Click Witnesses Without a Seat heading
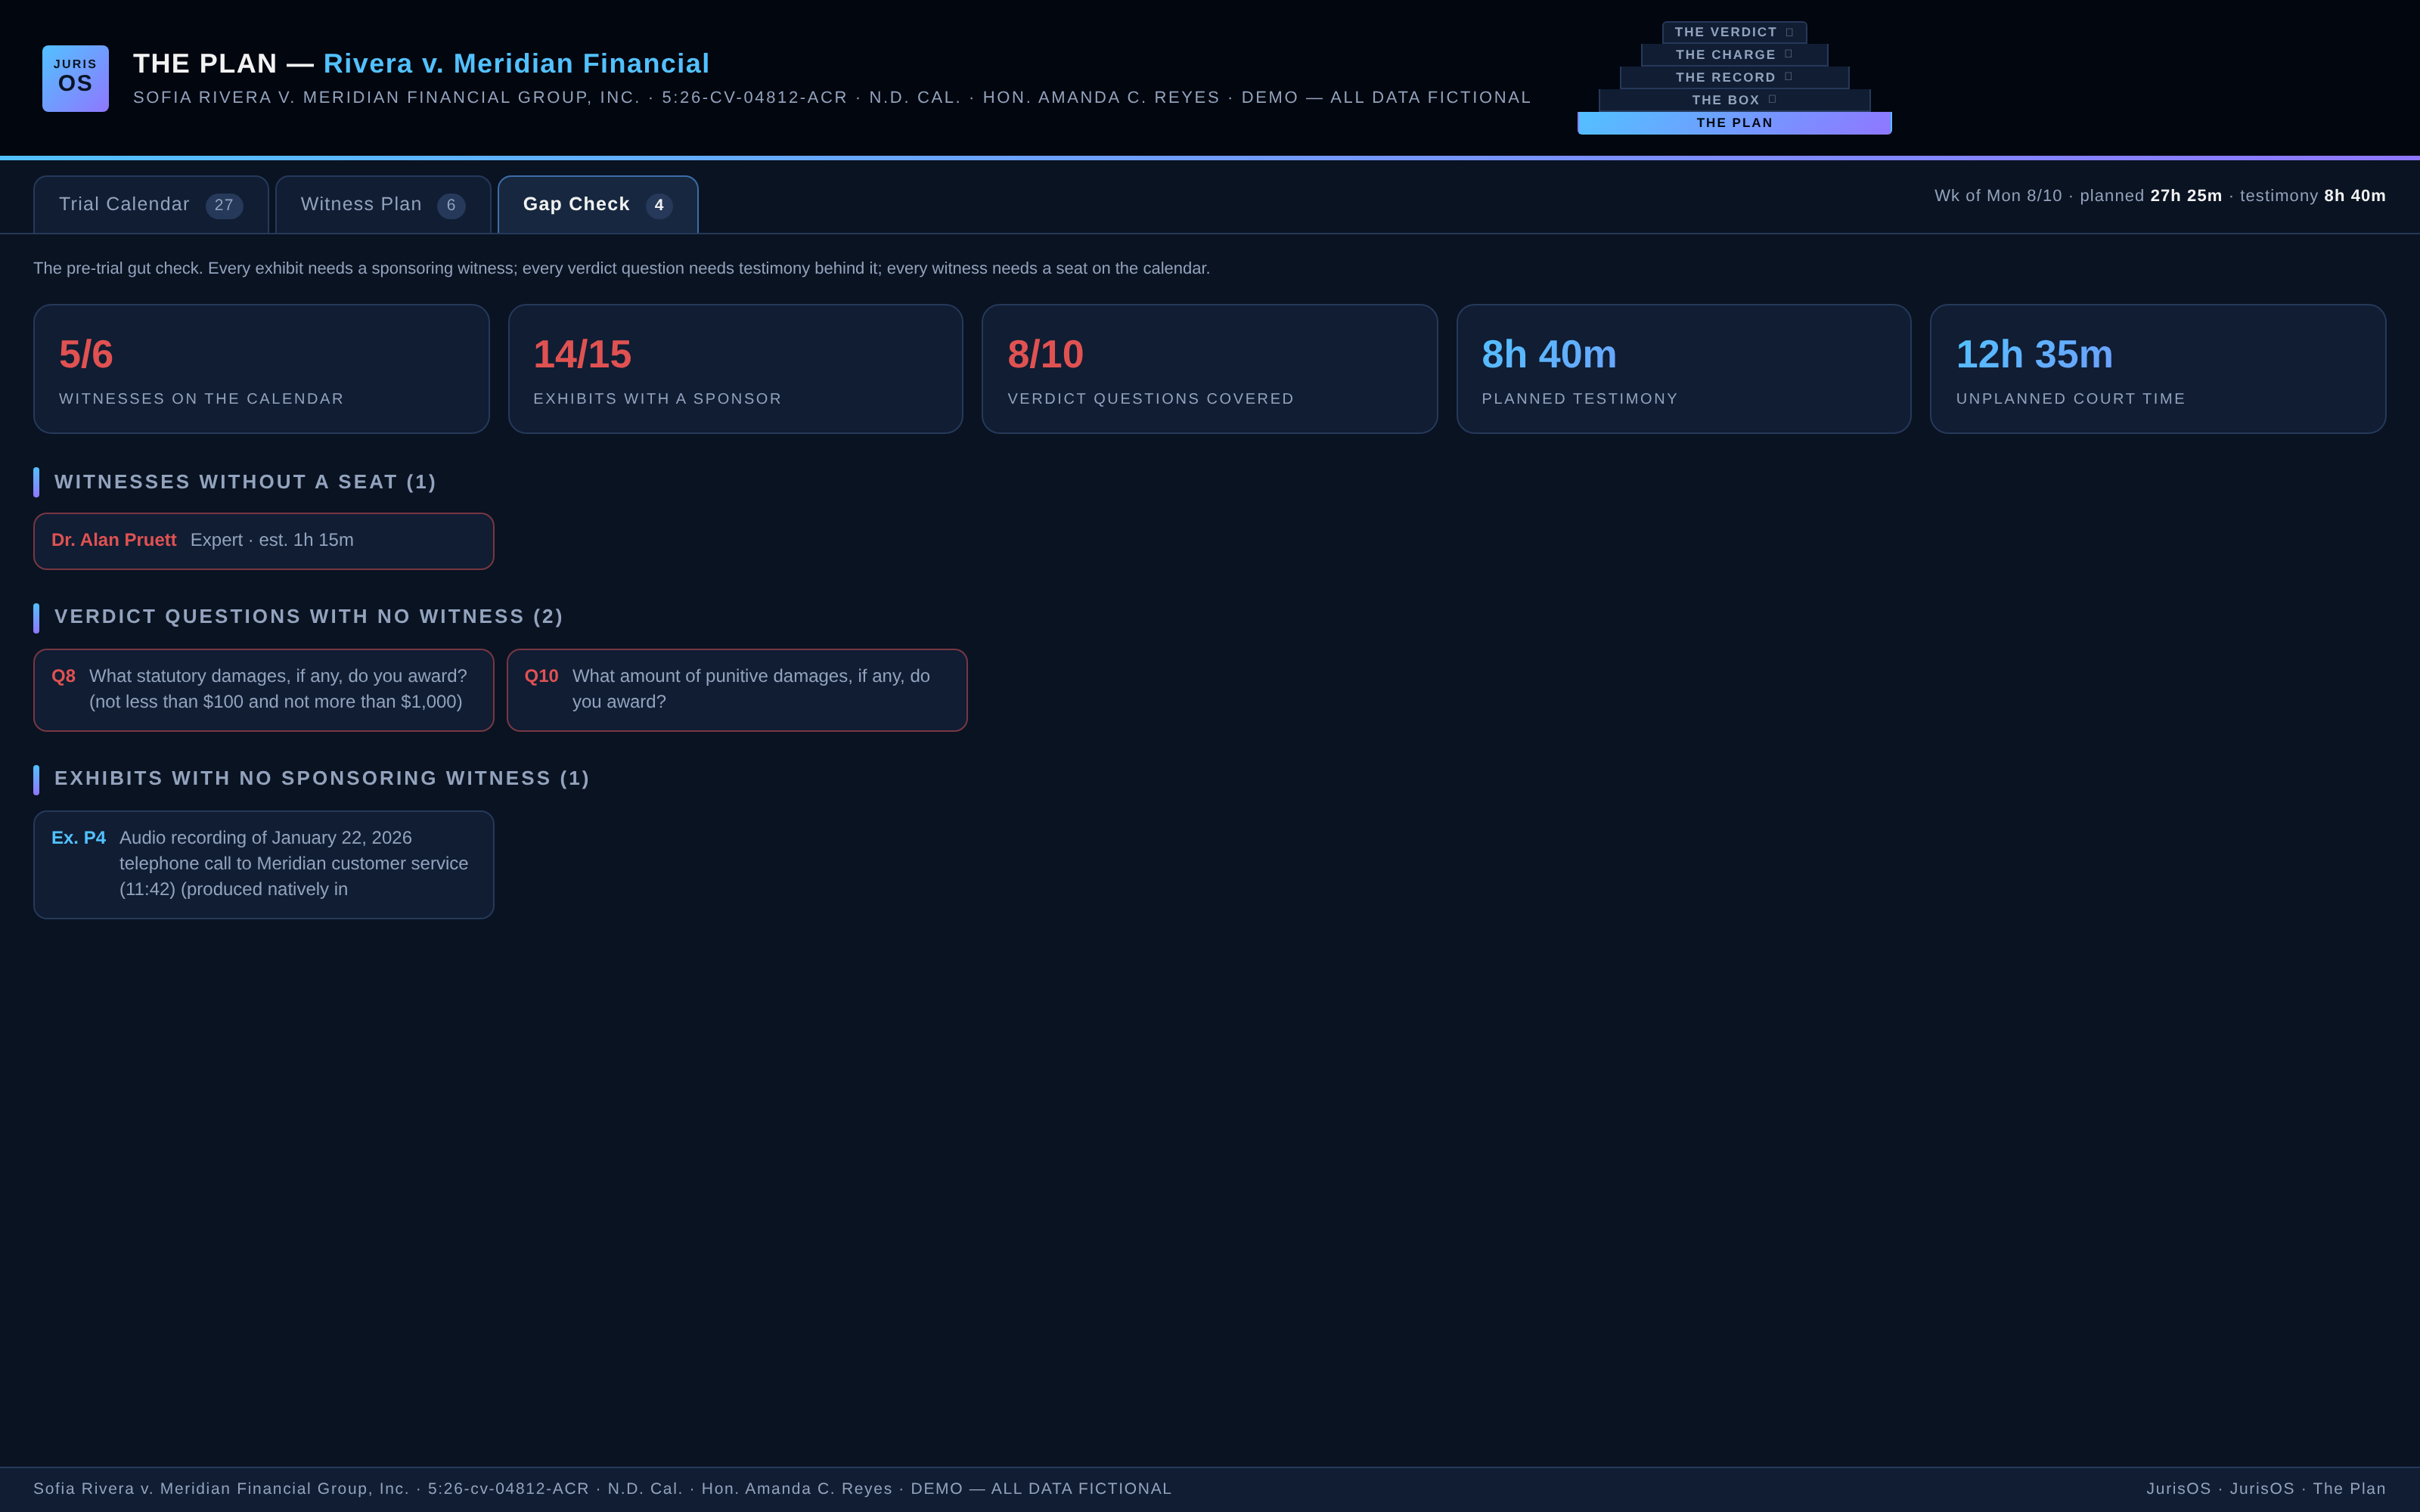2420x1512 pixels. 245,482
